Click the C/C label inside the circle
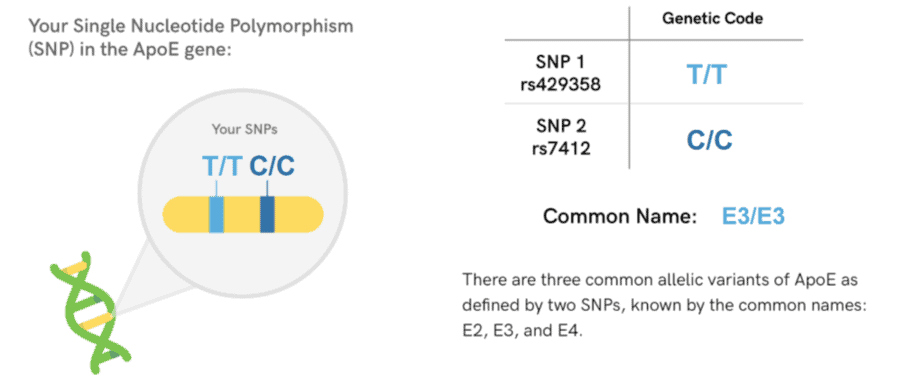 coord(272,167)
